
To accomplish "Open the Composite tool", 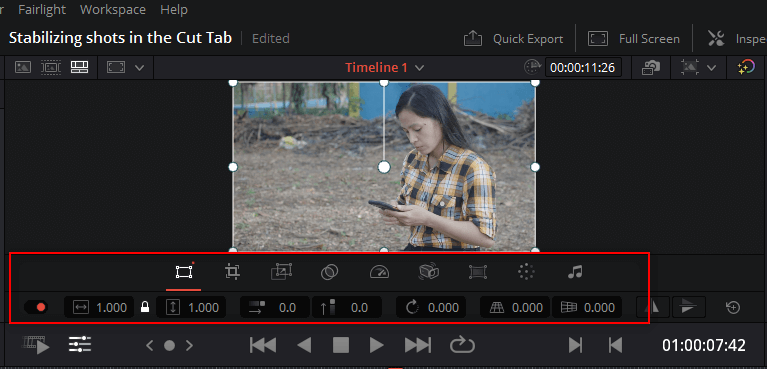I will point(330,272).
